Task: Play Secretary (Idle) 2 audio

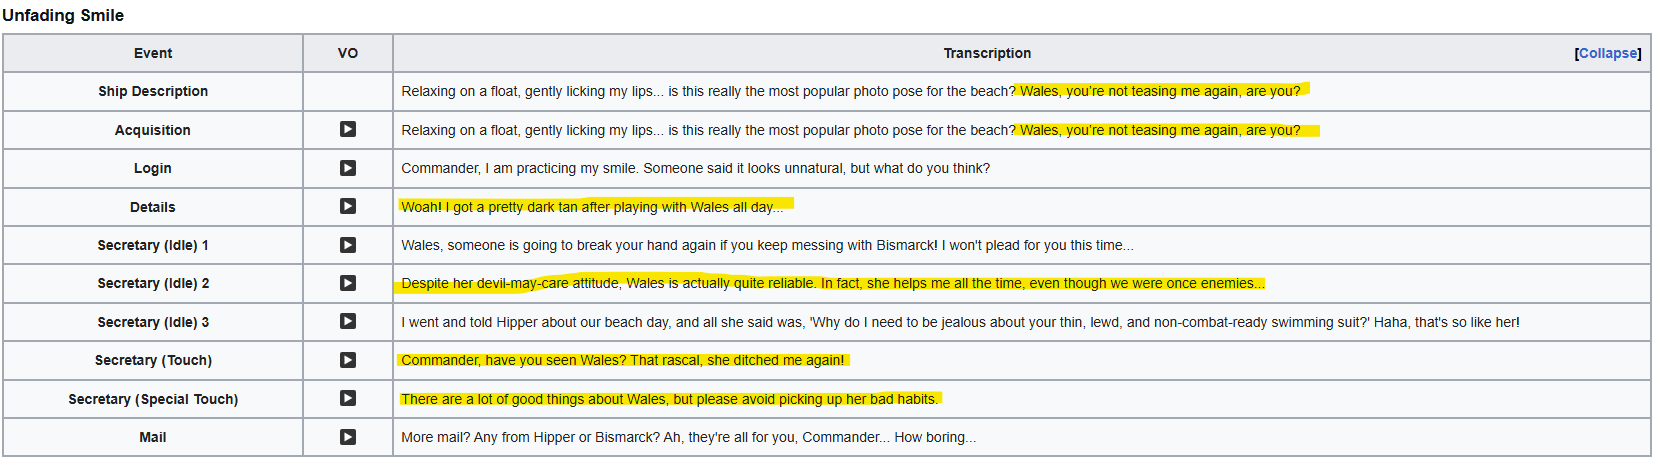Action: (347, 283)
